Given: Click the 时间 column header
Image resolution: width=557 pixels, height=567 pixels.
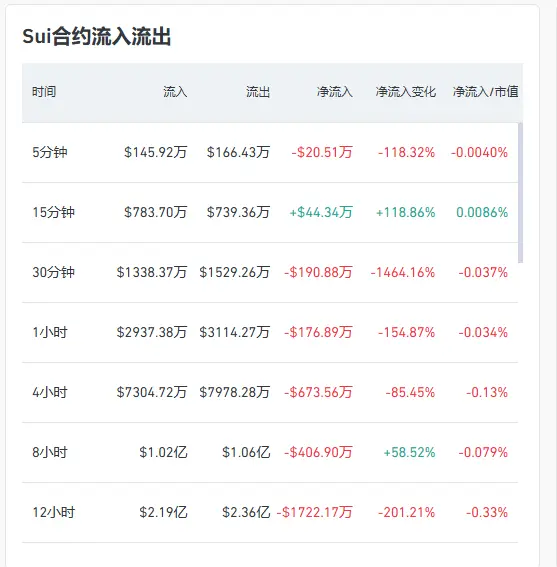Looking at the screenshot, I should pos(44,92).
